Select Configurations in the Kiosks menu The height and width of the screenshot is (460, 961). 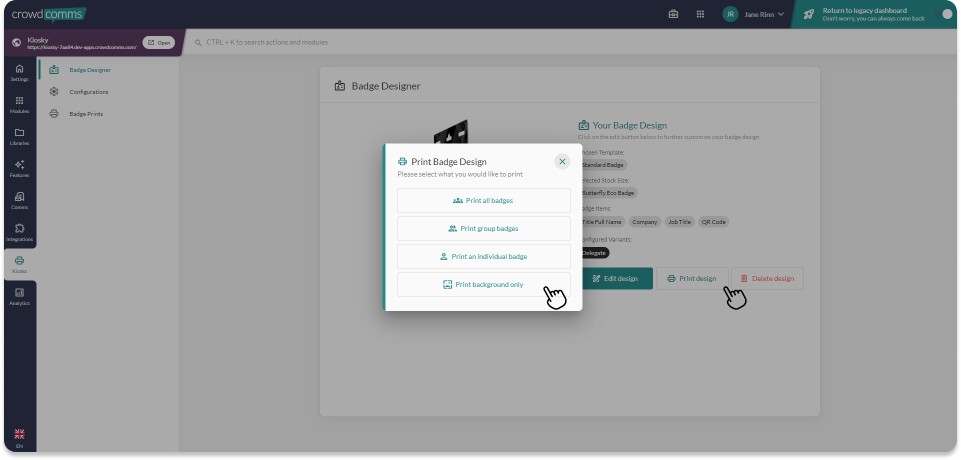tap(88, 92)
